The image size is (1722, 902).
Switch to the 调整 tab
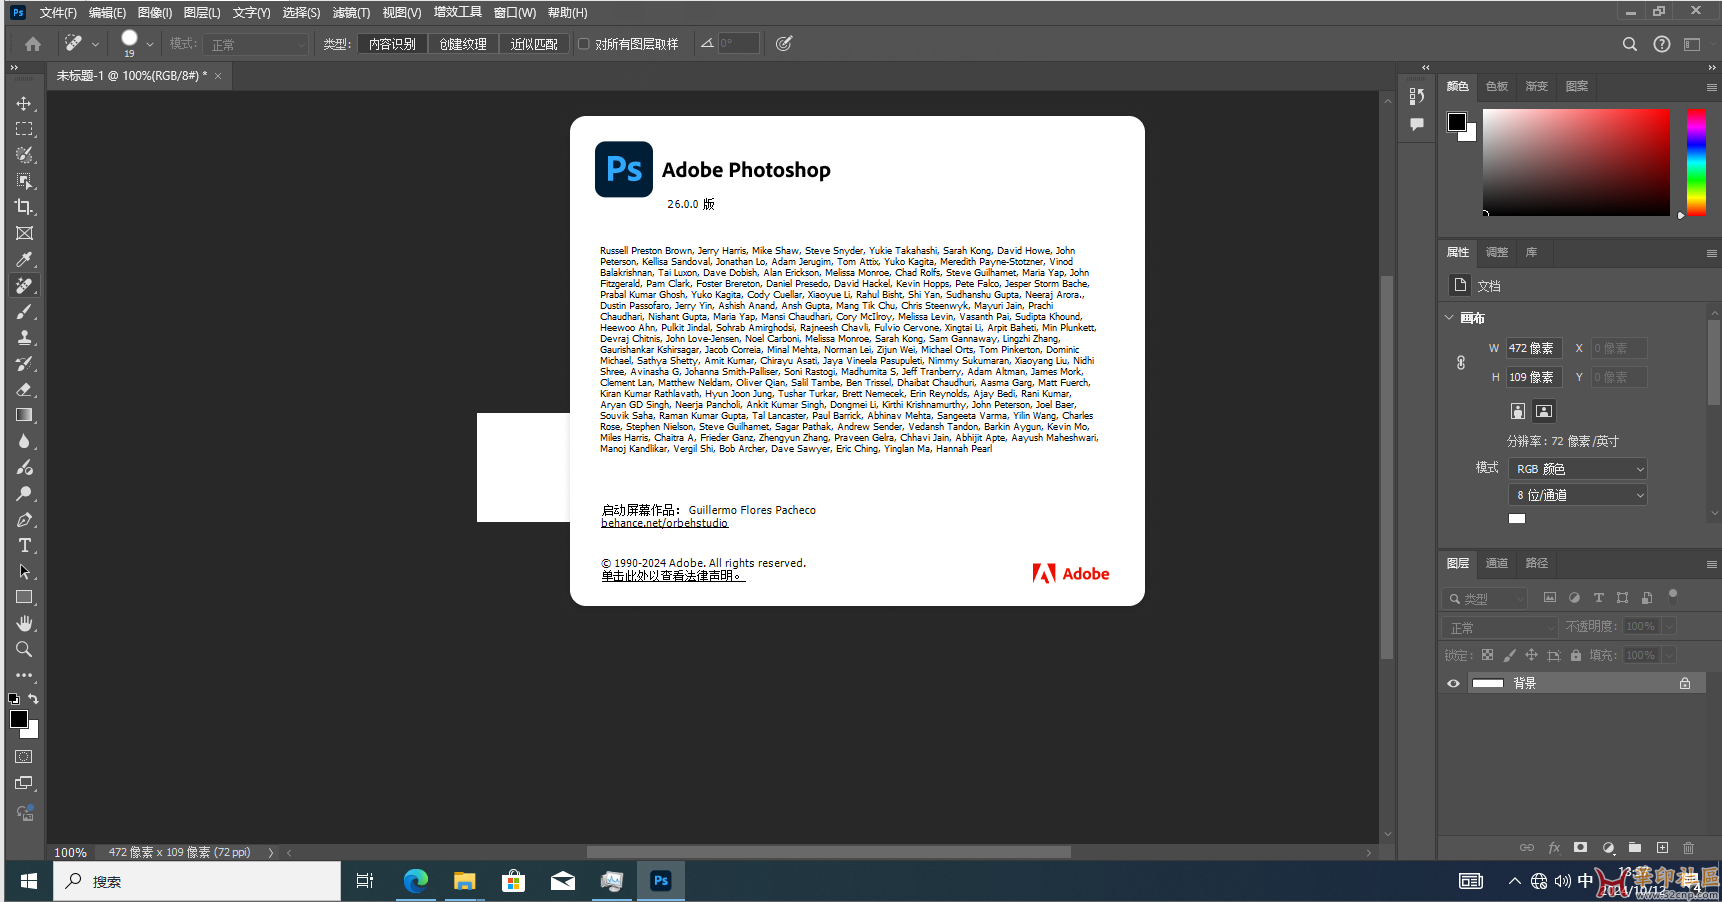click(1497, 253)
